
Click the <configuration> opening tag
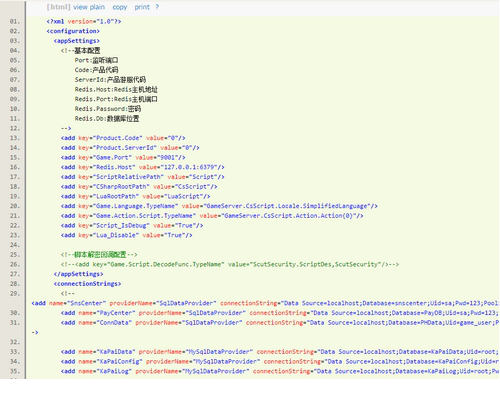(x=73, y=31)
